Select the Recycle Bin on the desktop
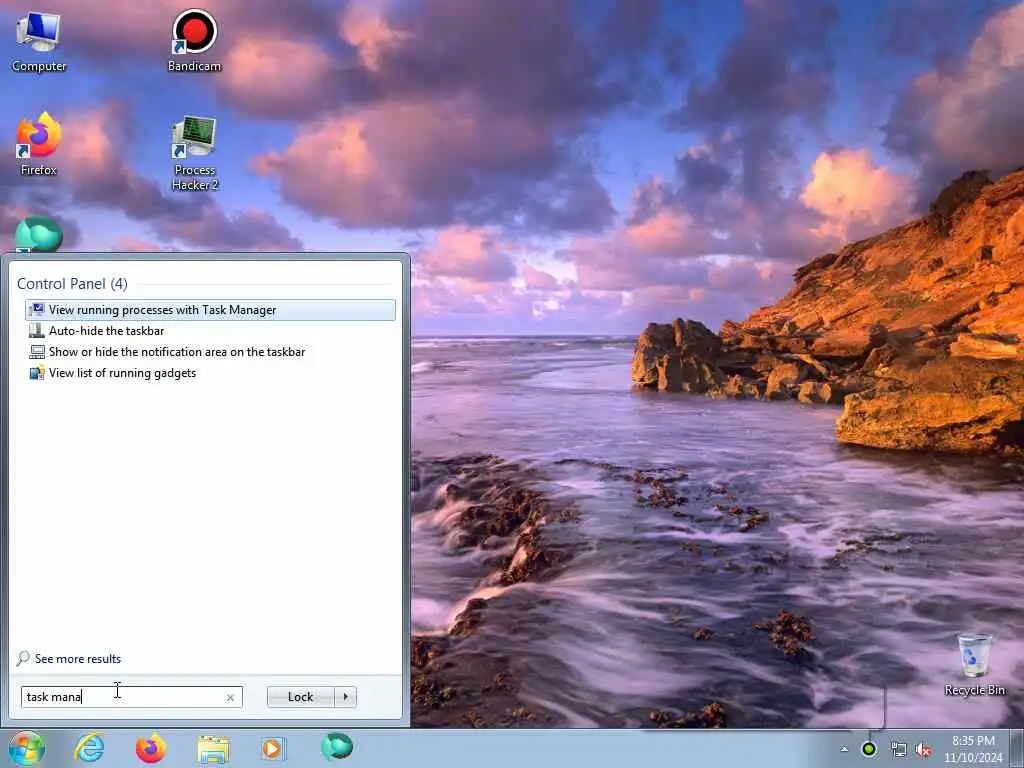Viewport: 1024px width, 768px height. pos(974,664)
